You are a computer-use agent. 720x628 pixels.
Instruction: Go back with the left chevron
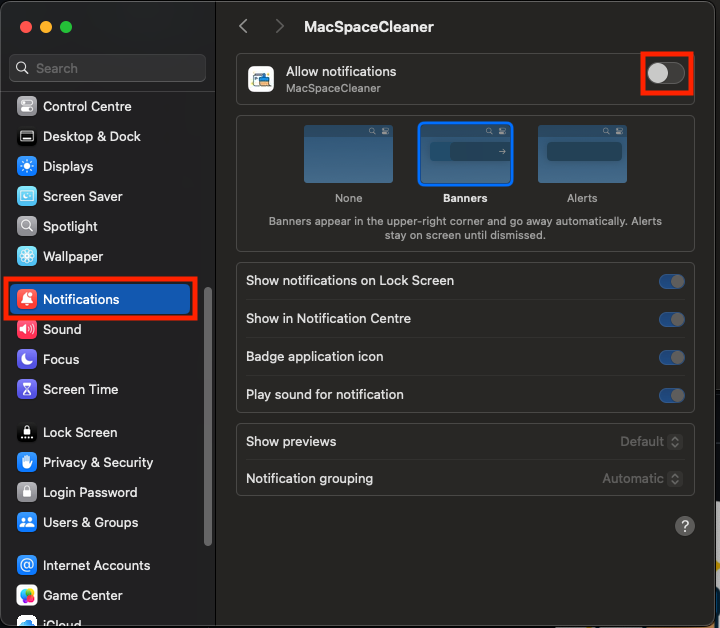[243, 26]
